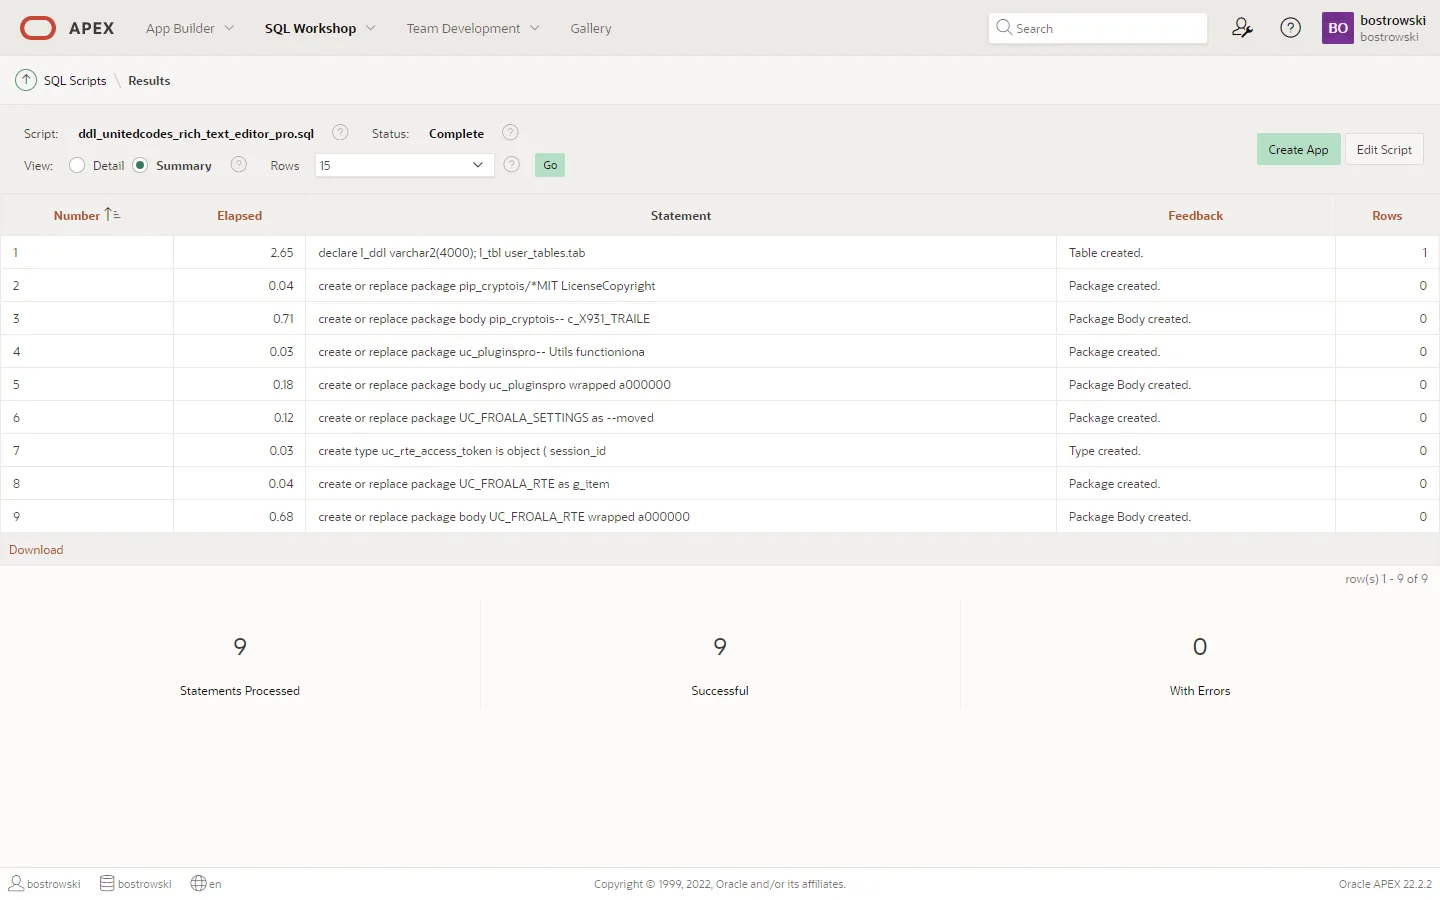The height and width of the screenshot is (900, 1440).
Task: Select the Summary view radio button
Action: click(140, 165)
